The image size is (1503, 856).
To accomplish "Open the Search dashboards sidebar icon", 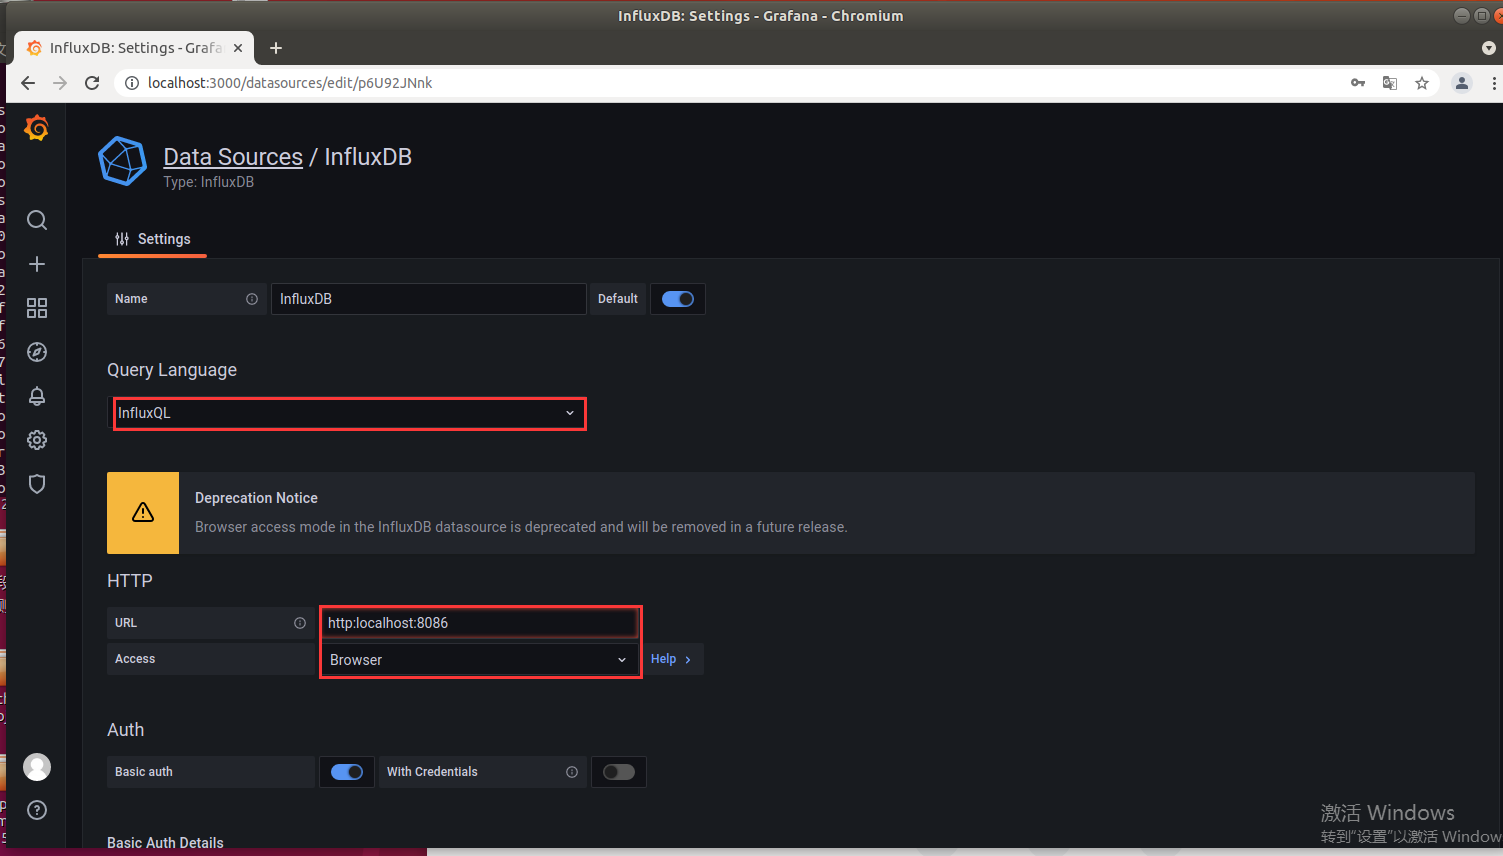I will click(37, 220).
